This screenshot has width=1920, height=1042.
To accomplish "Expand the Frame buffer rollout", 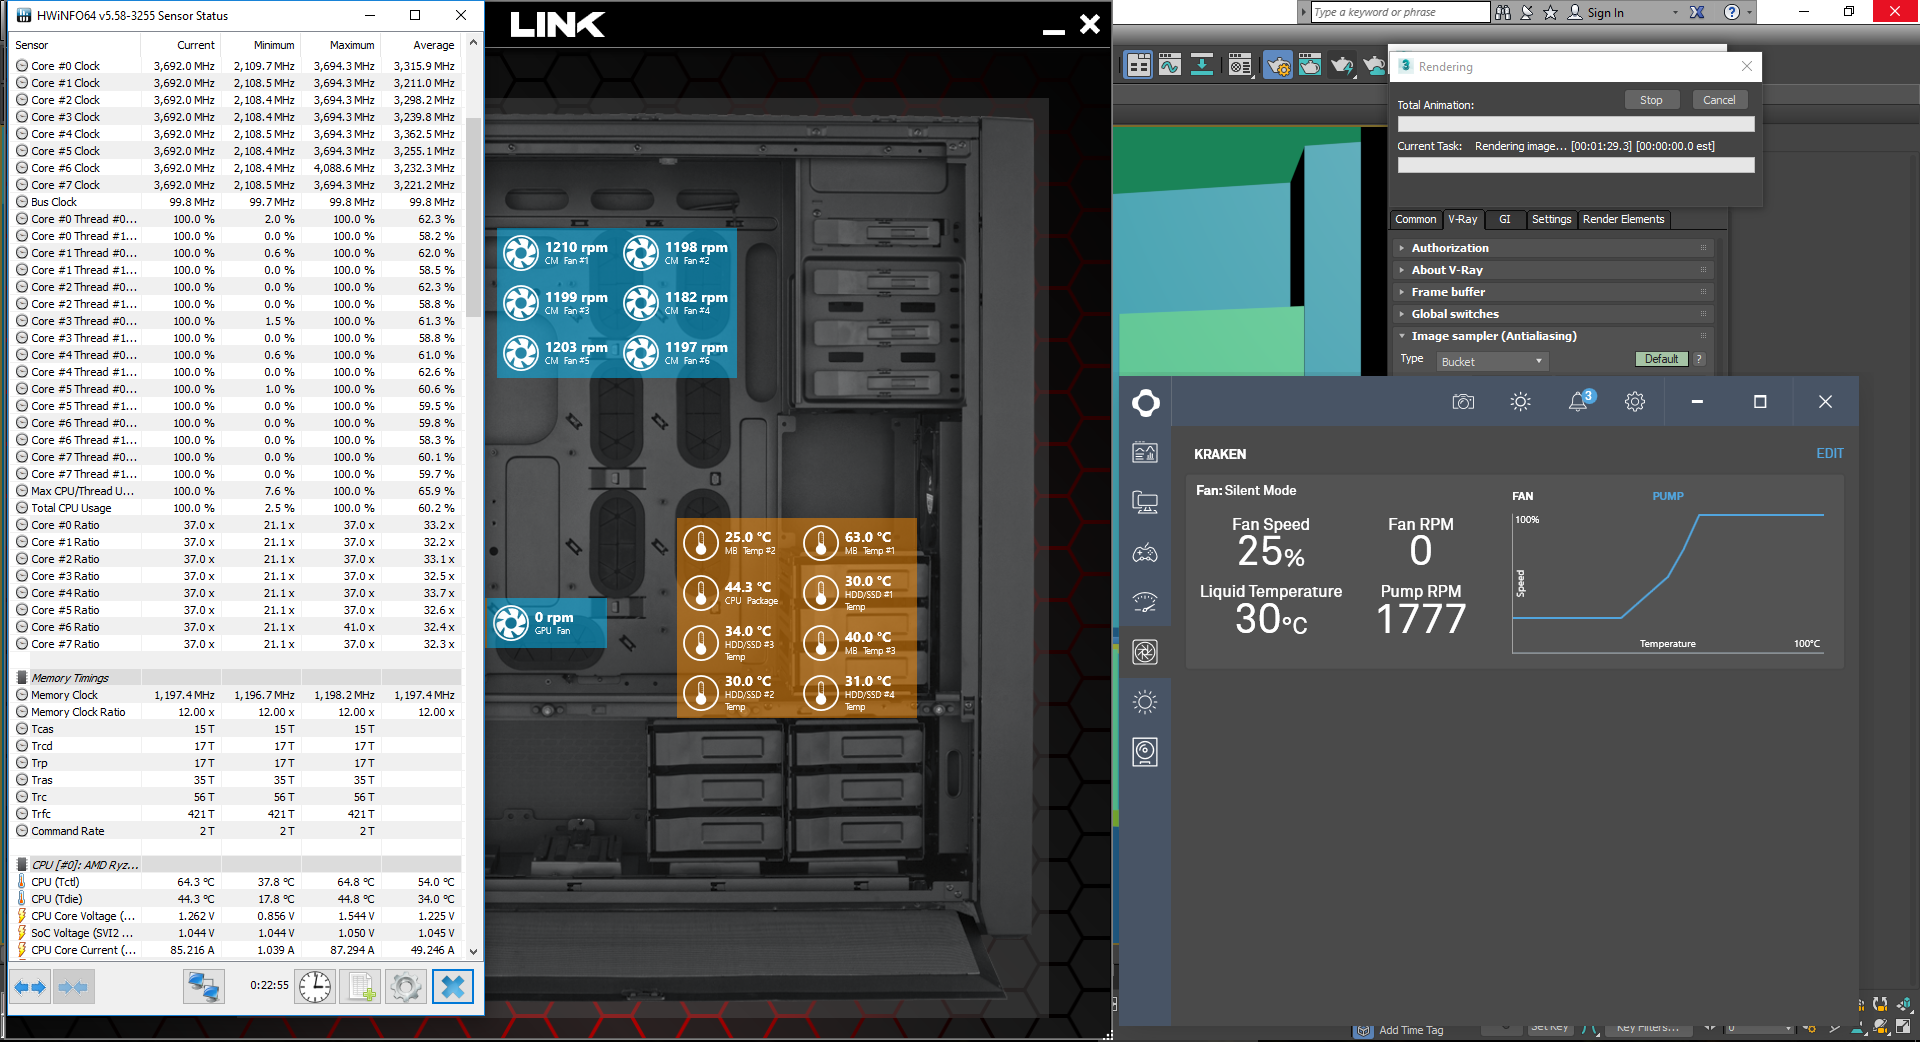I will (1552, 292).
